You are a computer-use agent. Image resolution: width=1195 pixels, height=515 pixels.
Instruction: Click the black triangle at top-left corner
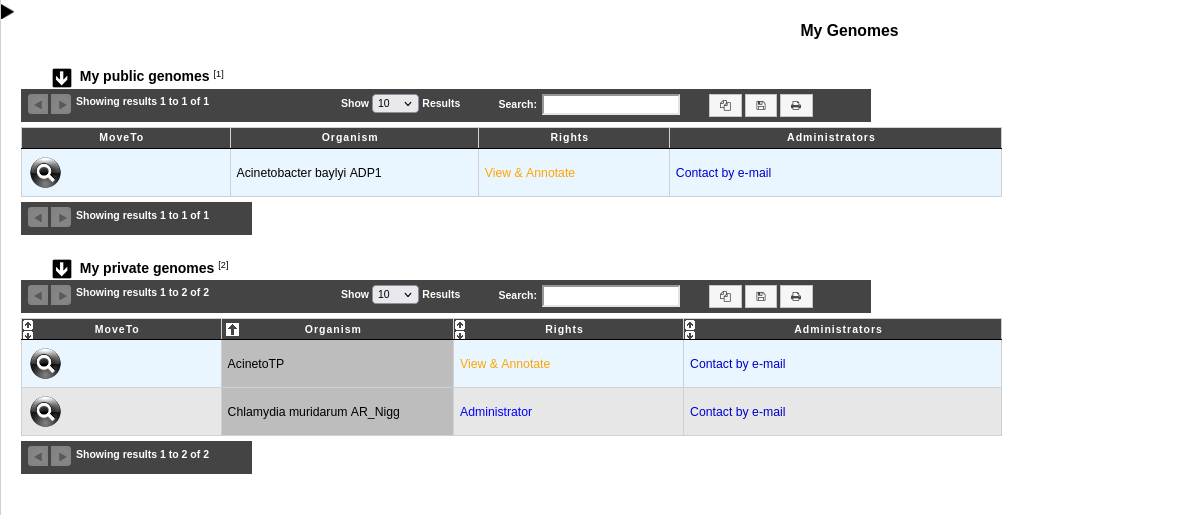tap(7, 12)
